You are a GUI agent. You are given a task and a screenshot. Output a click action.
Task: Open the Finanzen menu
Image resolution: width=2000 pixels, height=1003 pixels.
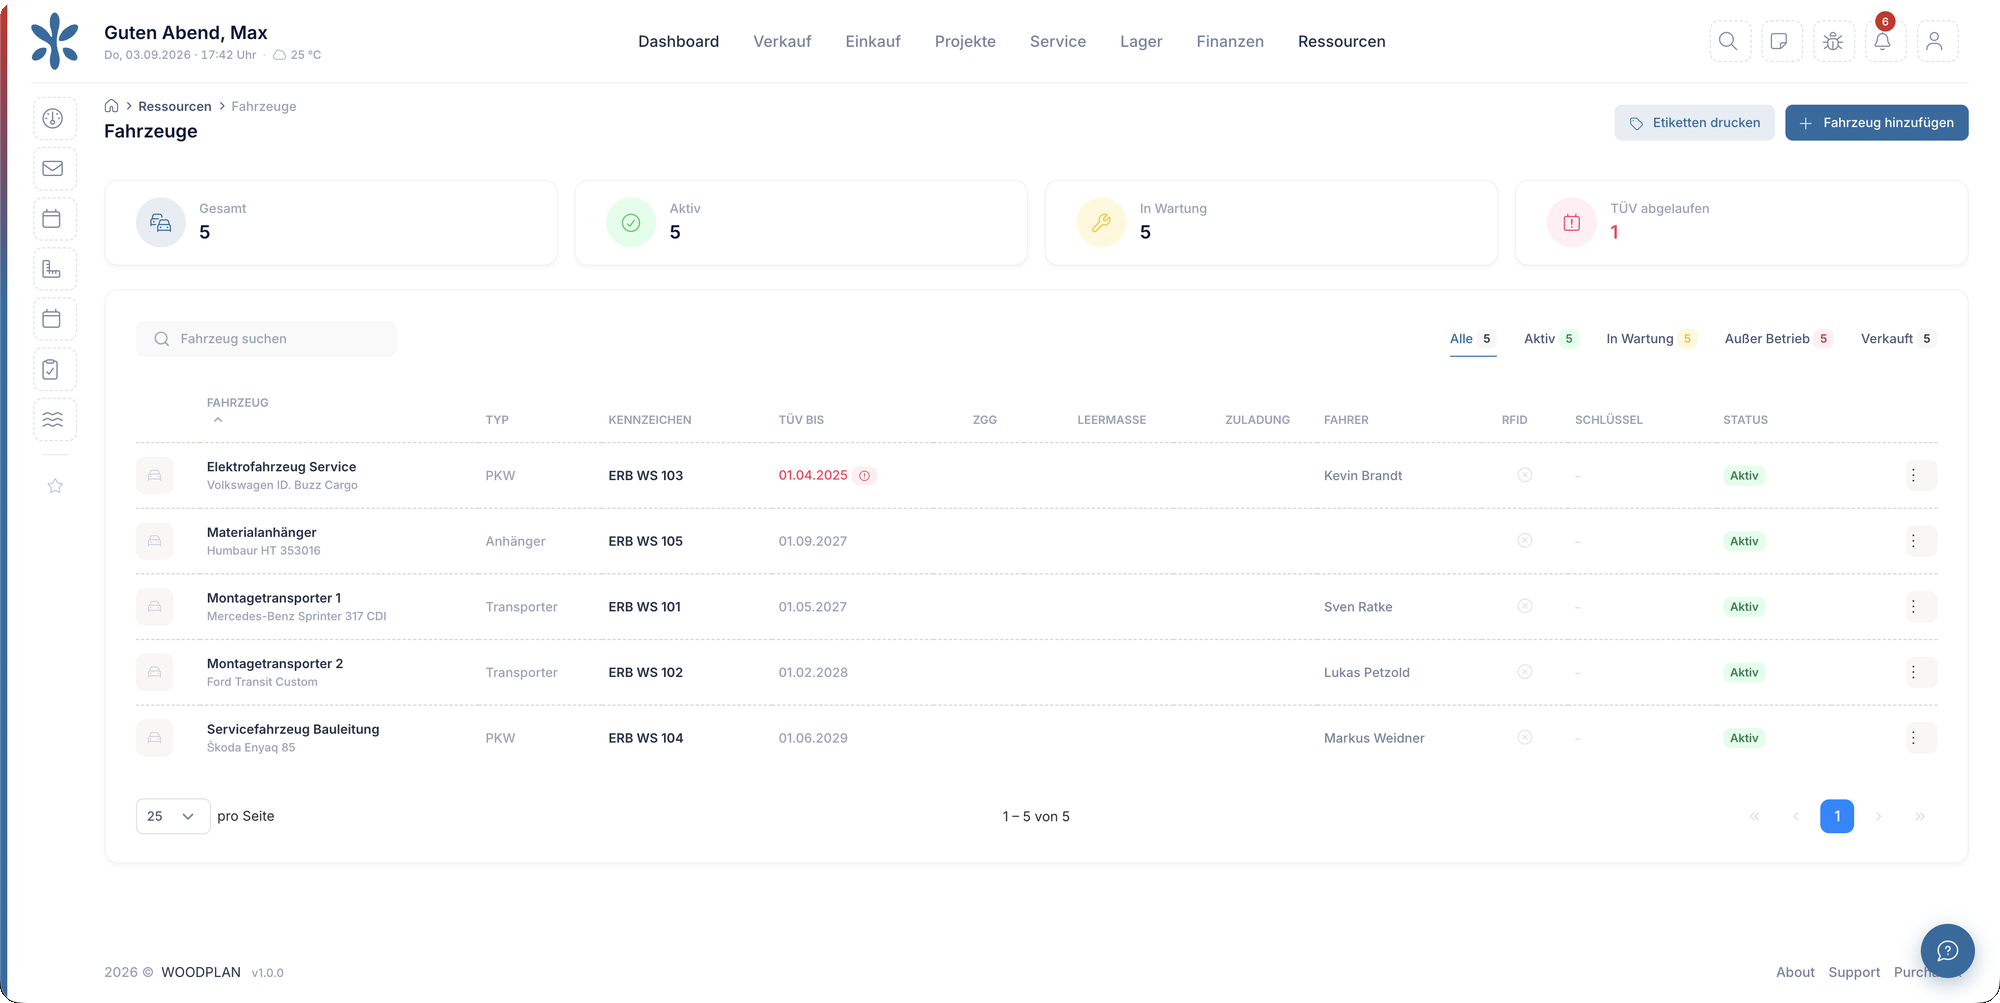point(1230,41)
